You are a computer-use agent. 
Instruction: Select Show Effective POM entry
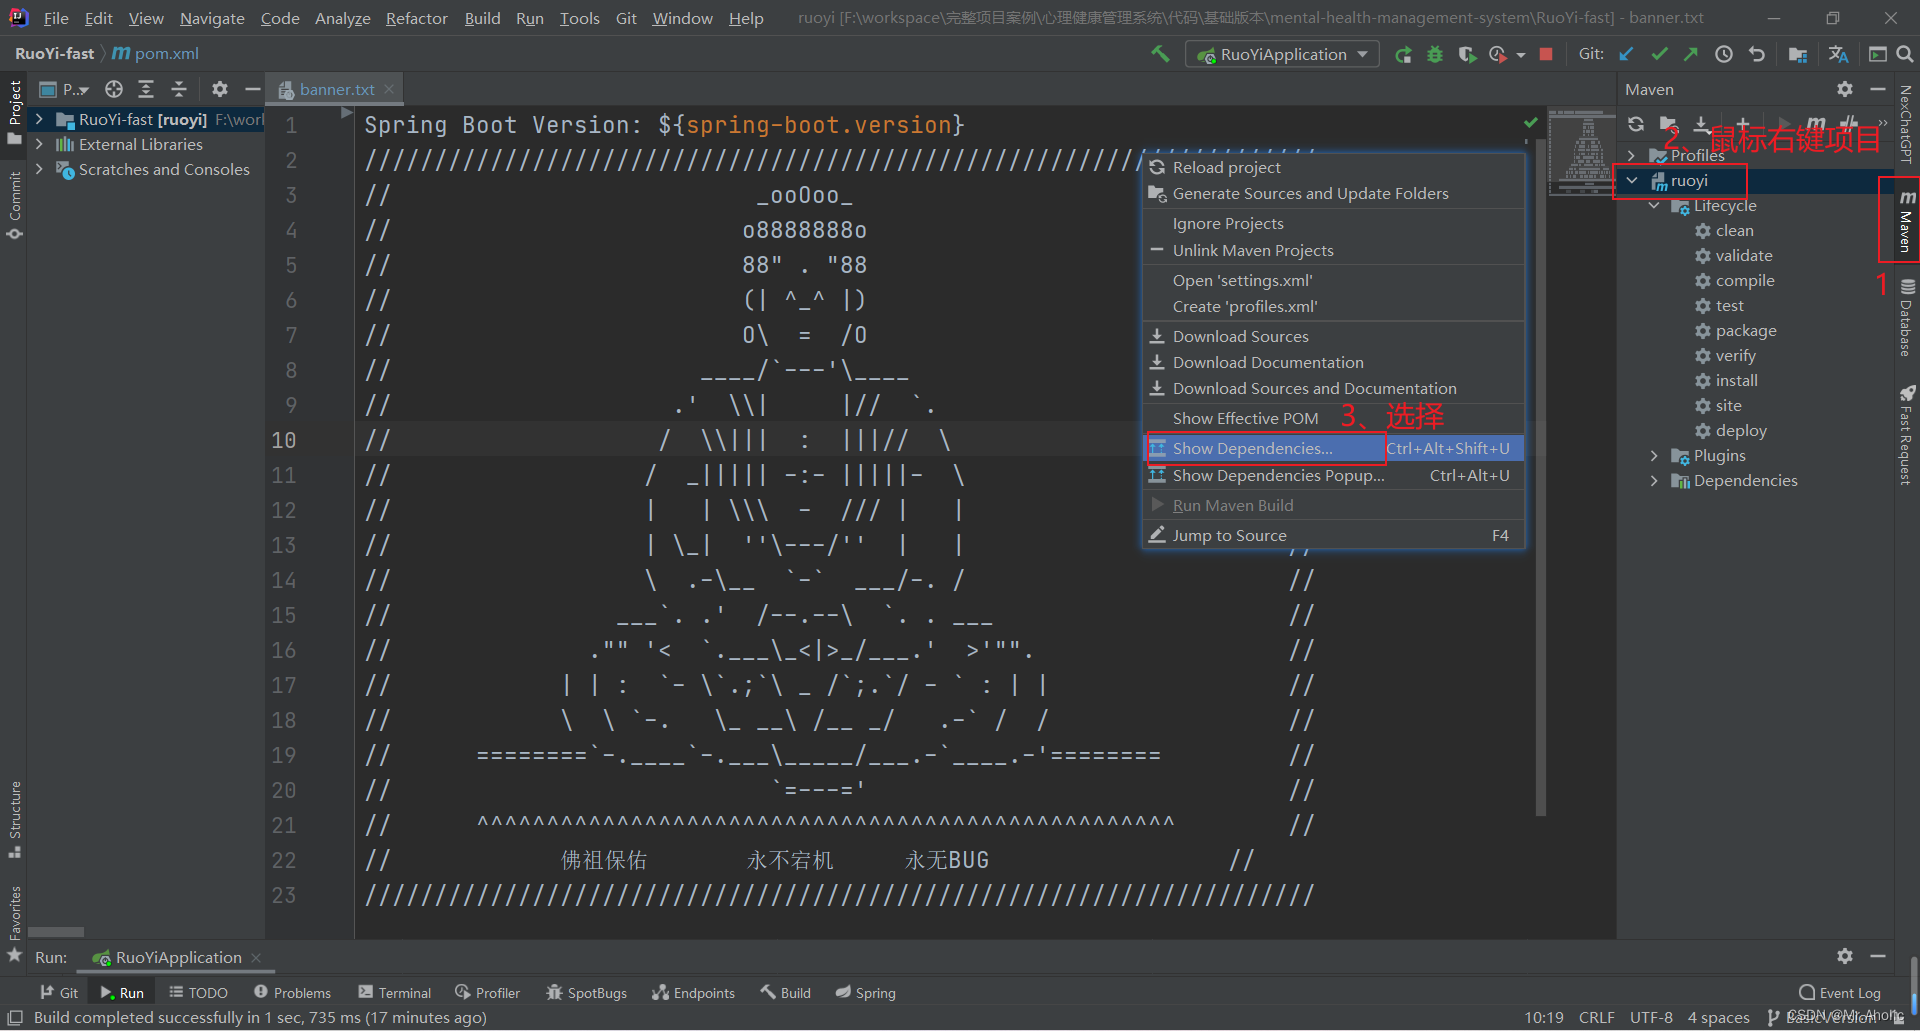[x=1334, y=418]
